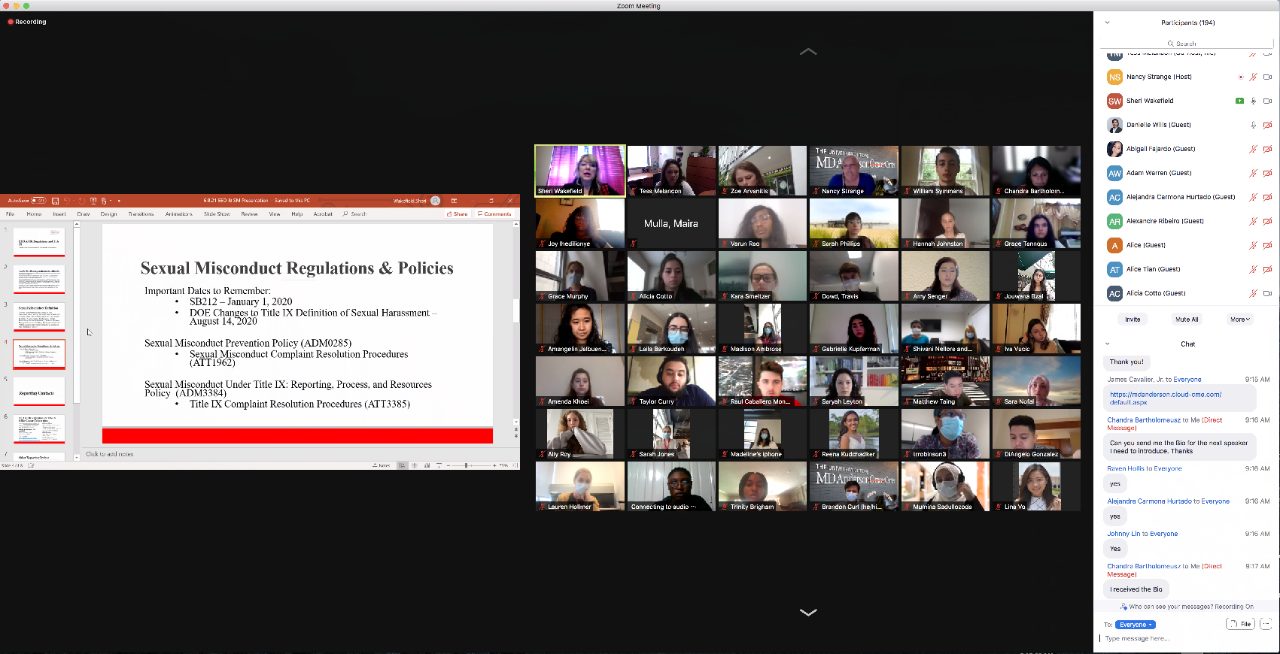Viewport: 1280px width, 654px height.
Task: Click the Invite button
Action: (x=1133, y=319)
